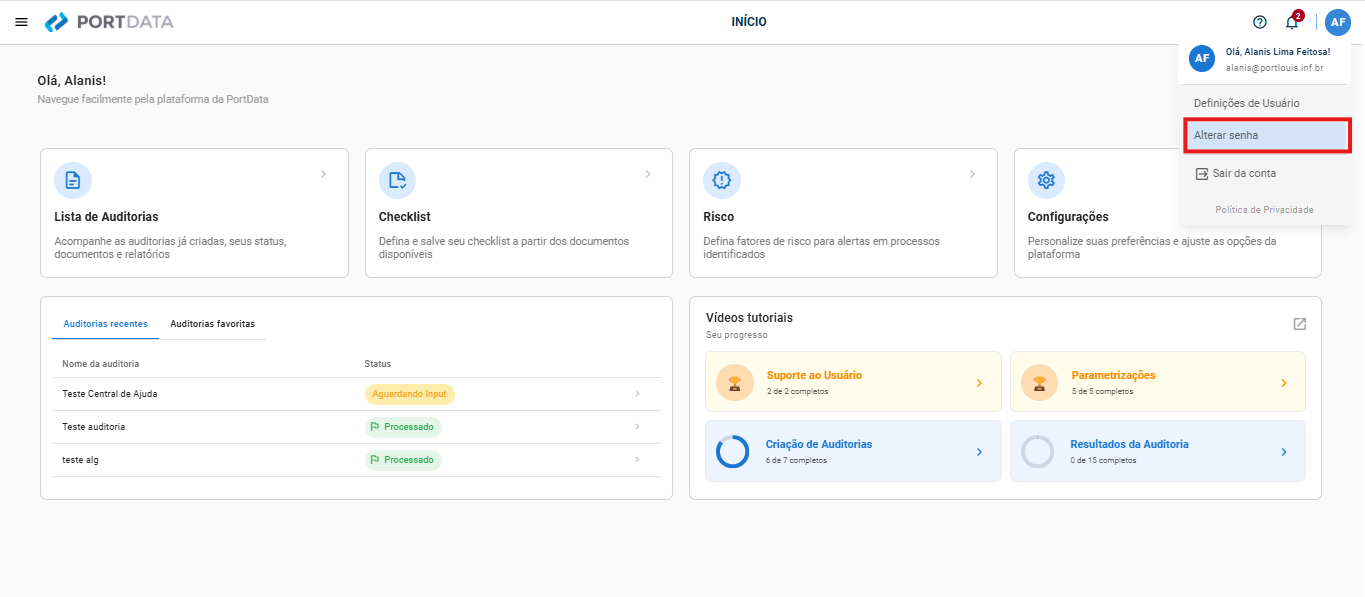Click the help question mark icon

(1260, 22)
